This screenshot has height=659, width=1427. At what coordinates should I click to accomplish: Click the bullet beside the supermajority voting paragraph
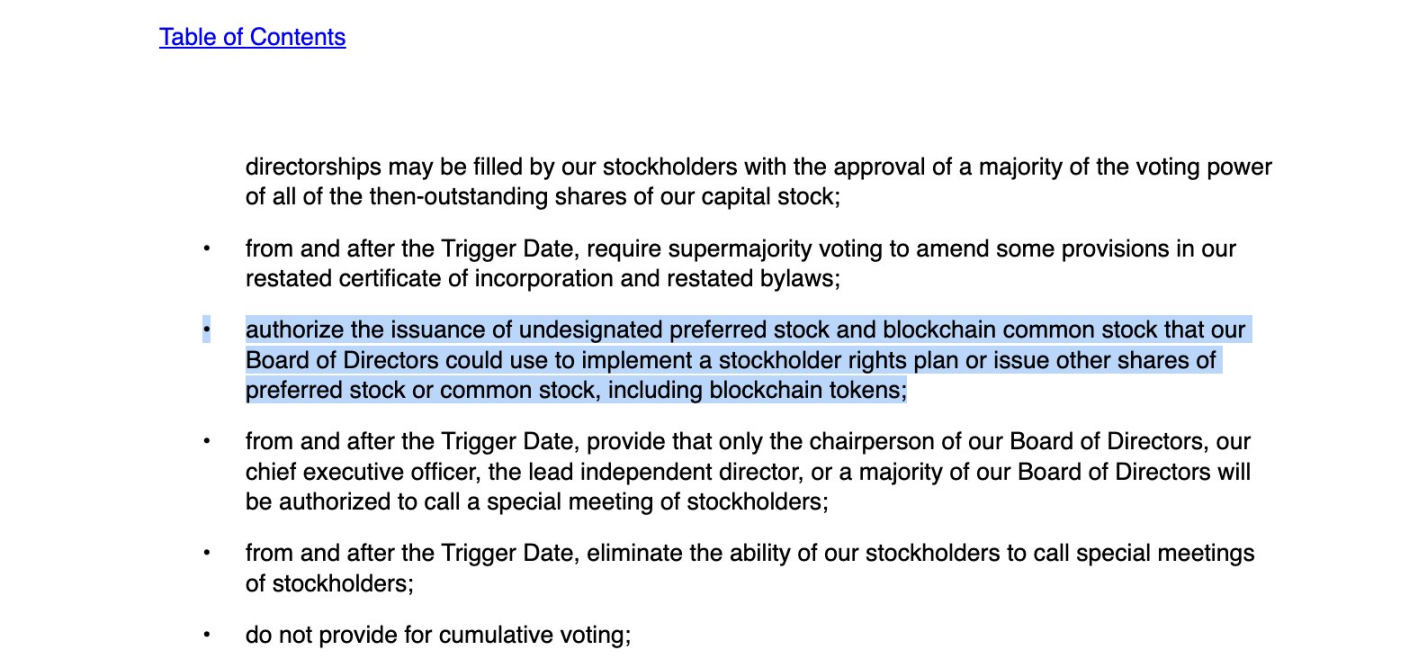207,248
